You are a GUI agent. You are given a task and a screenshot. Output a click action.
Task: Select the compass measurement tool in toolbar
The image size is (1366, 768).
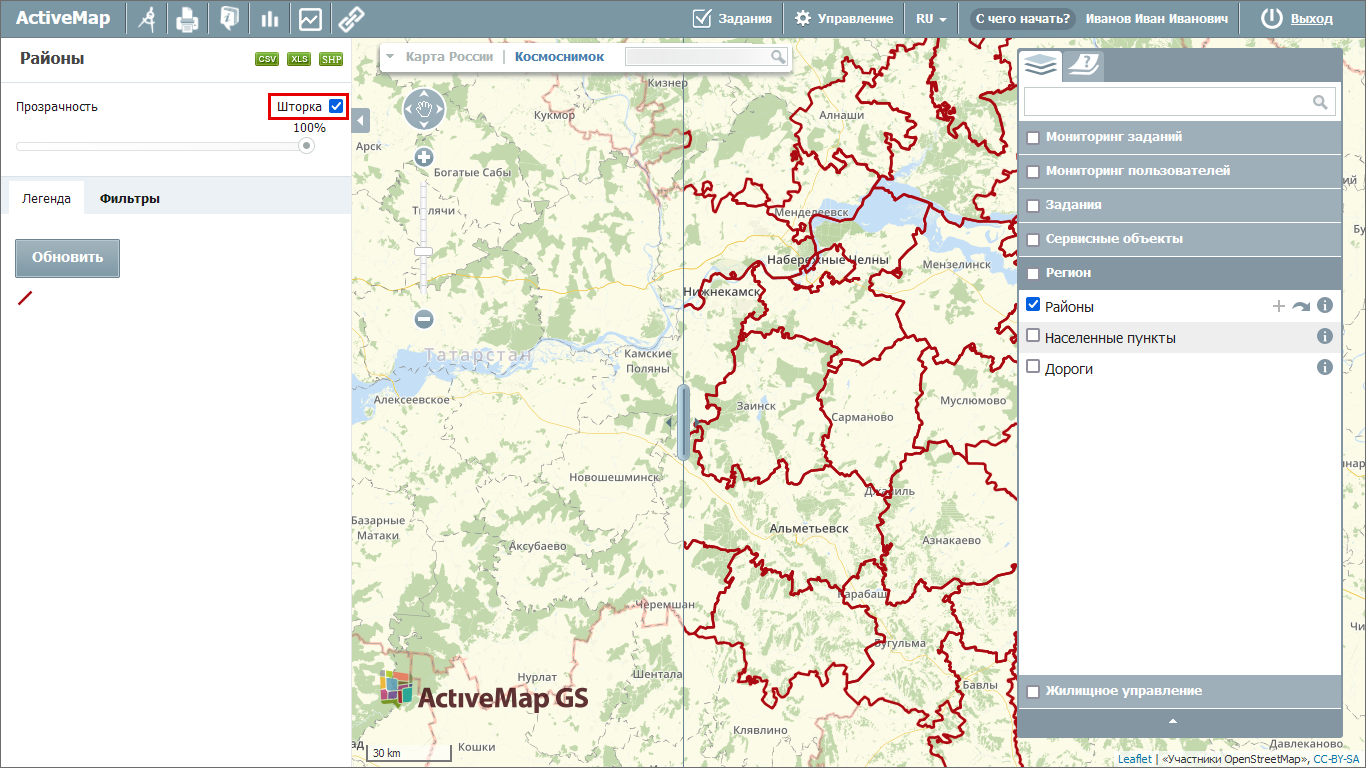(x=148, y=19)
